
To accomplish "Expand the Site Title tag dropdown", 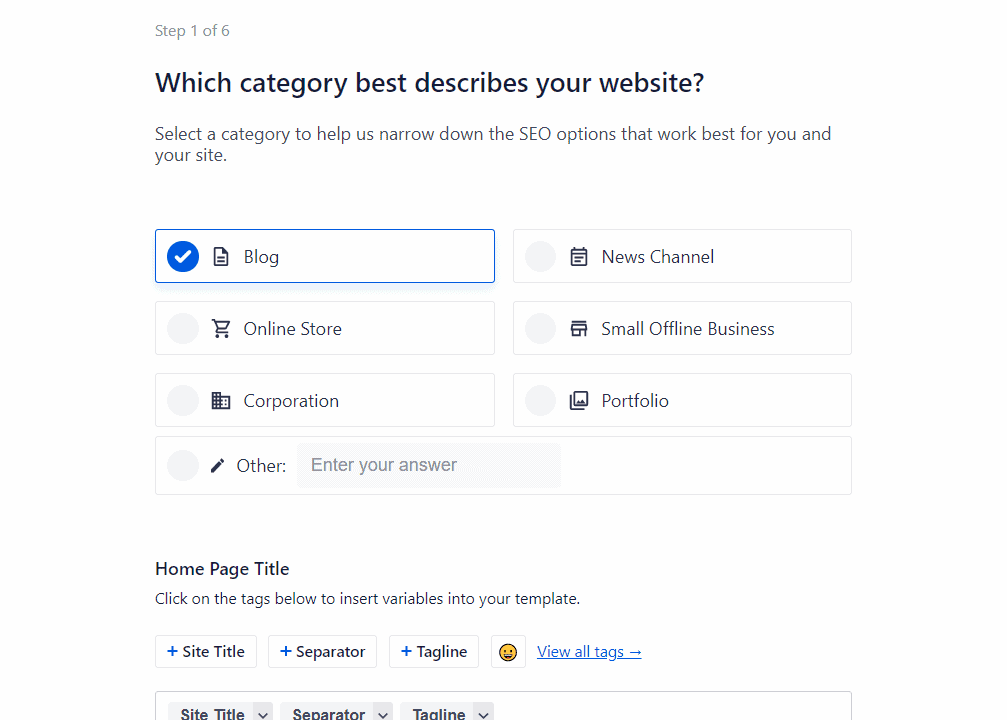I will pos(264,712).
